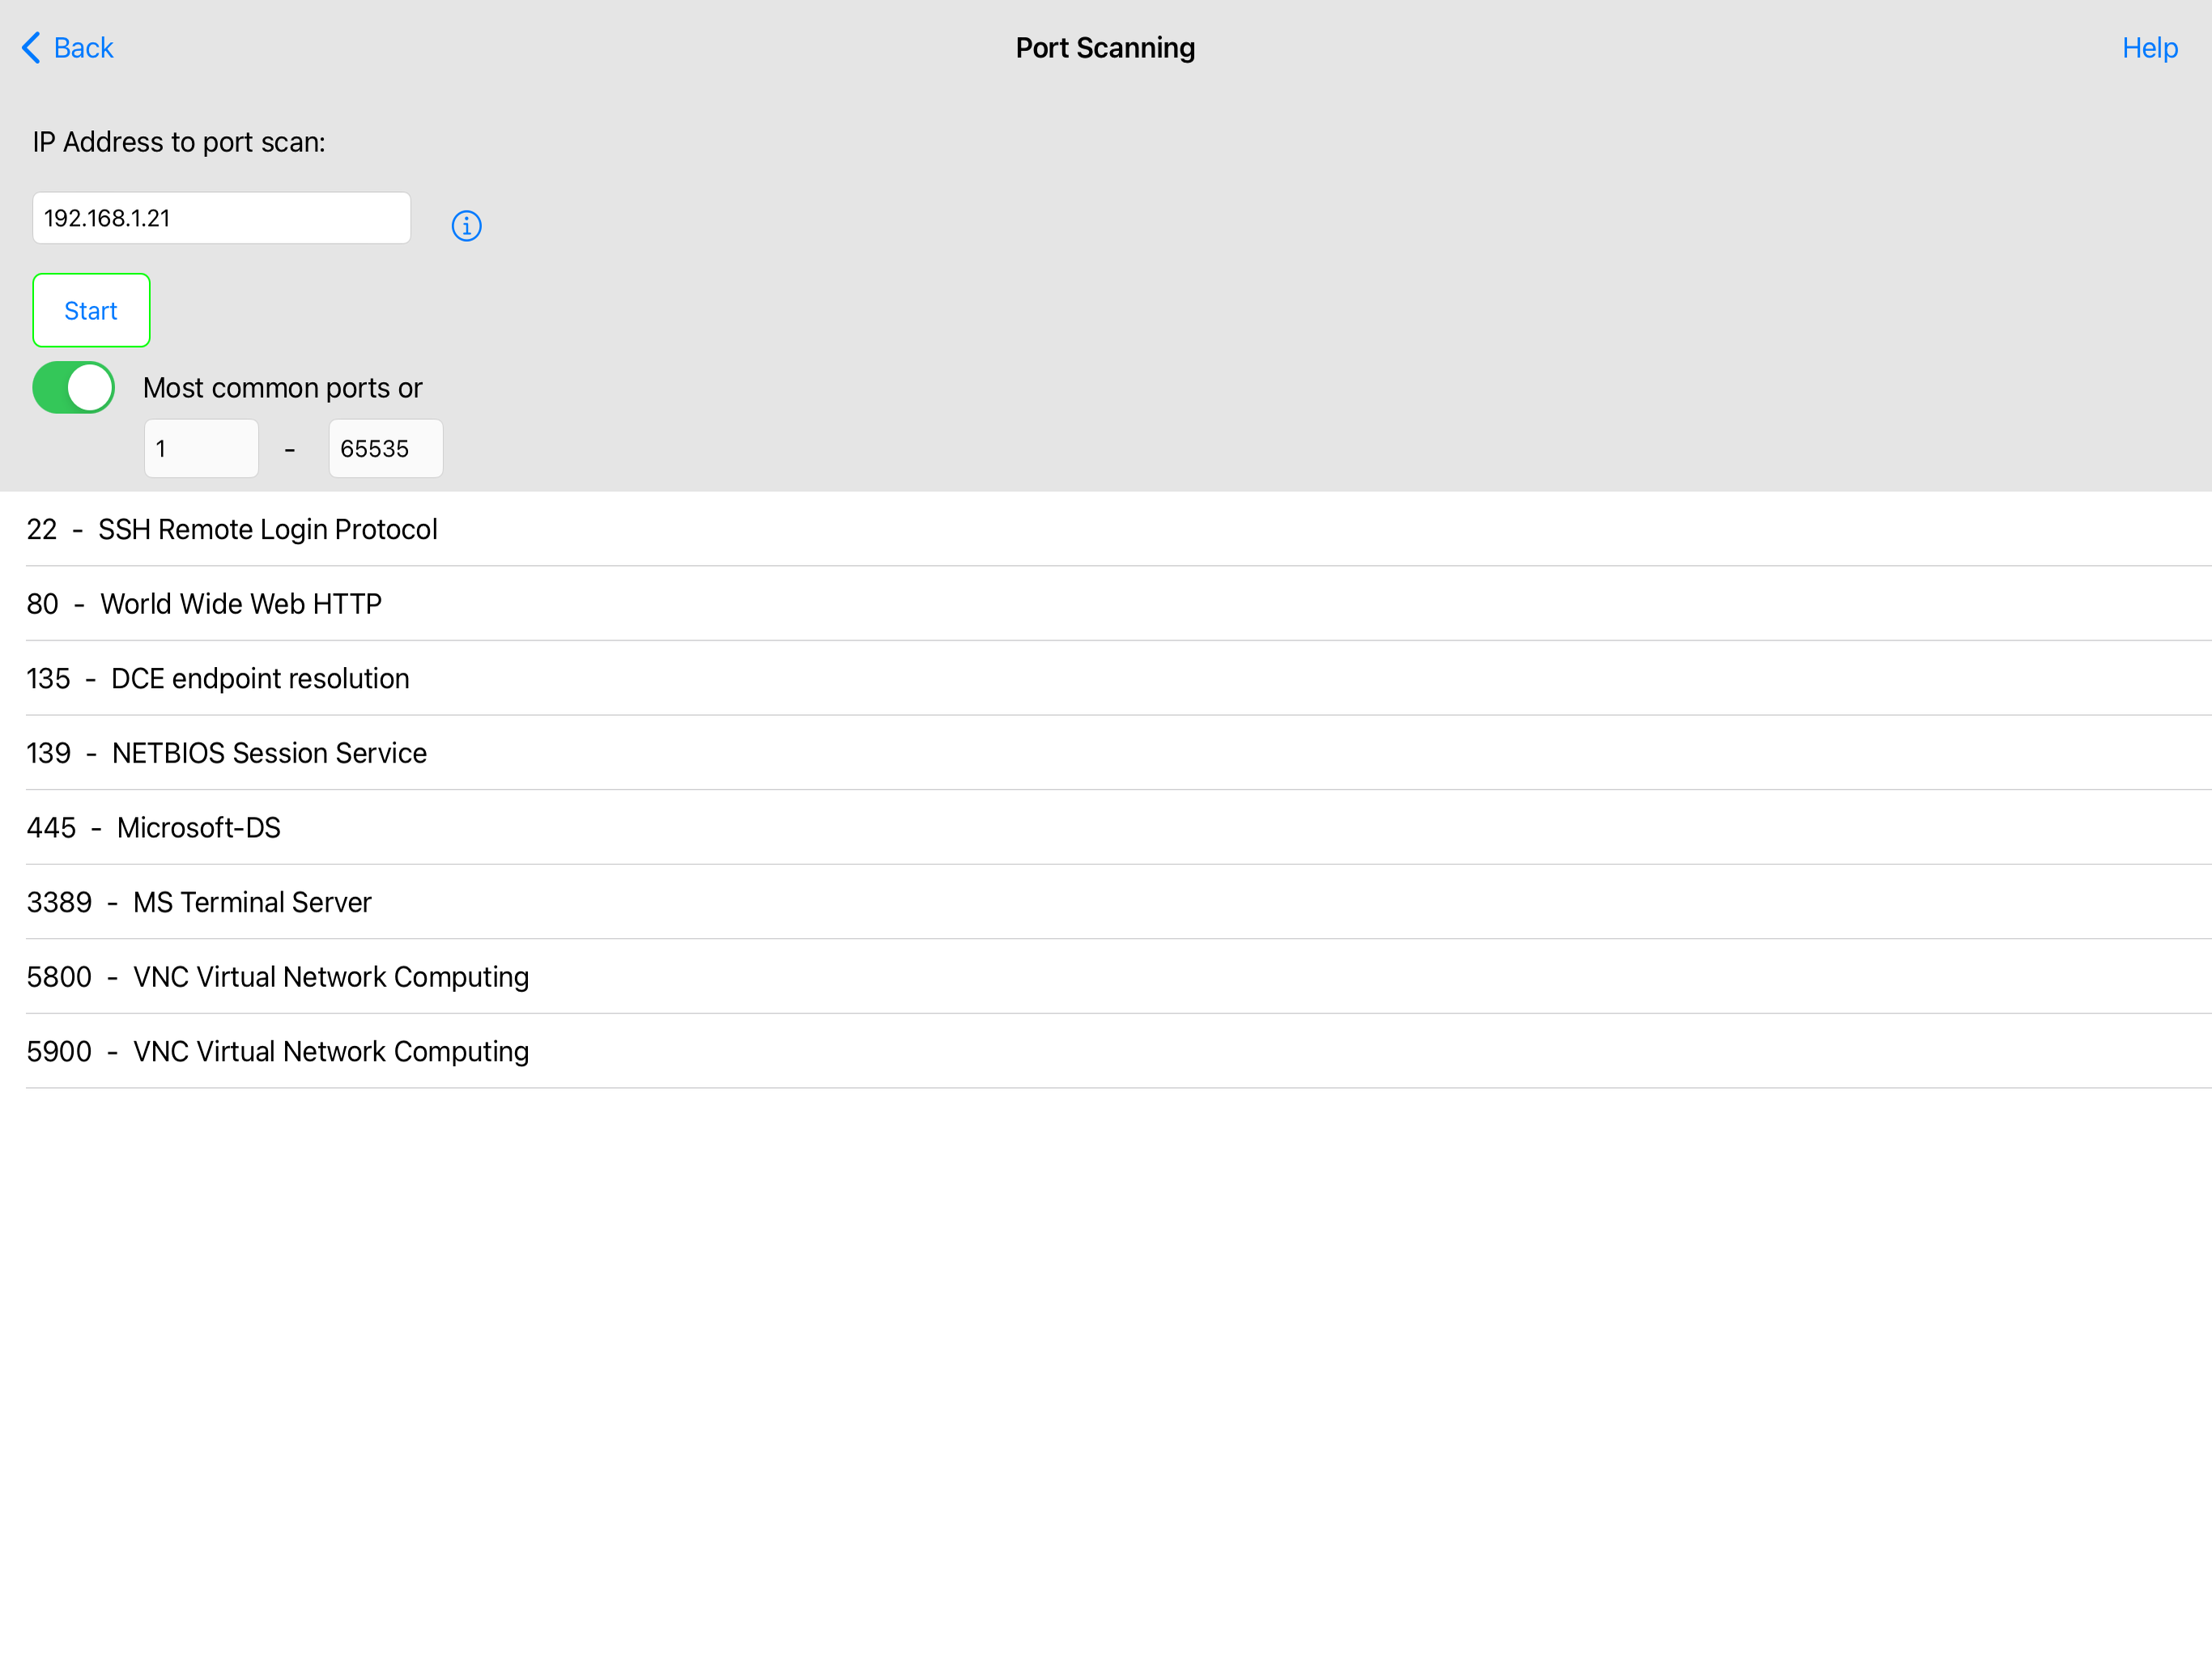Click the starting port number field
Screen dimensions: 2212x1658
click(201, 449)
